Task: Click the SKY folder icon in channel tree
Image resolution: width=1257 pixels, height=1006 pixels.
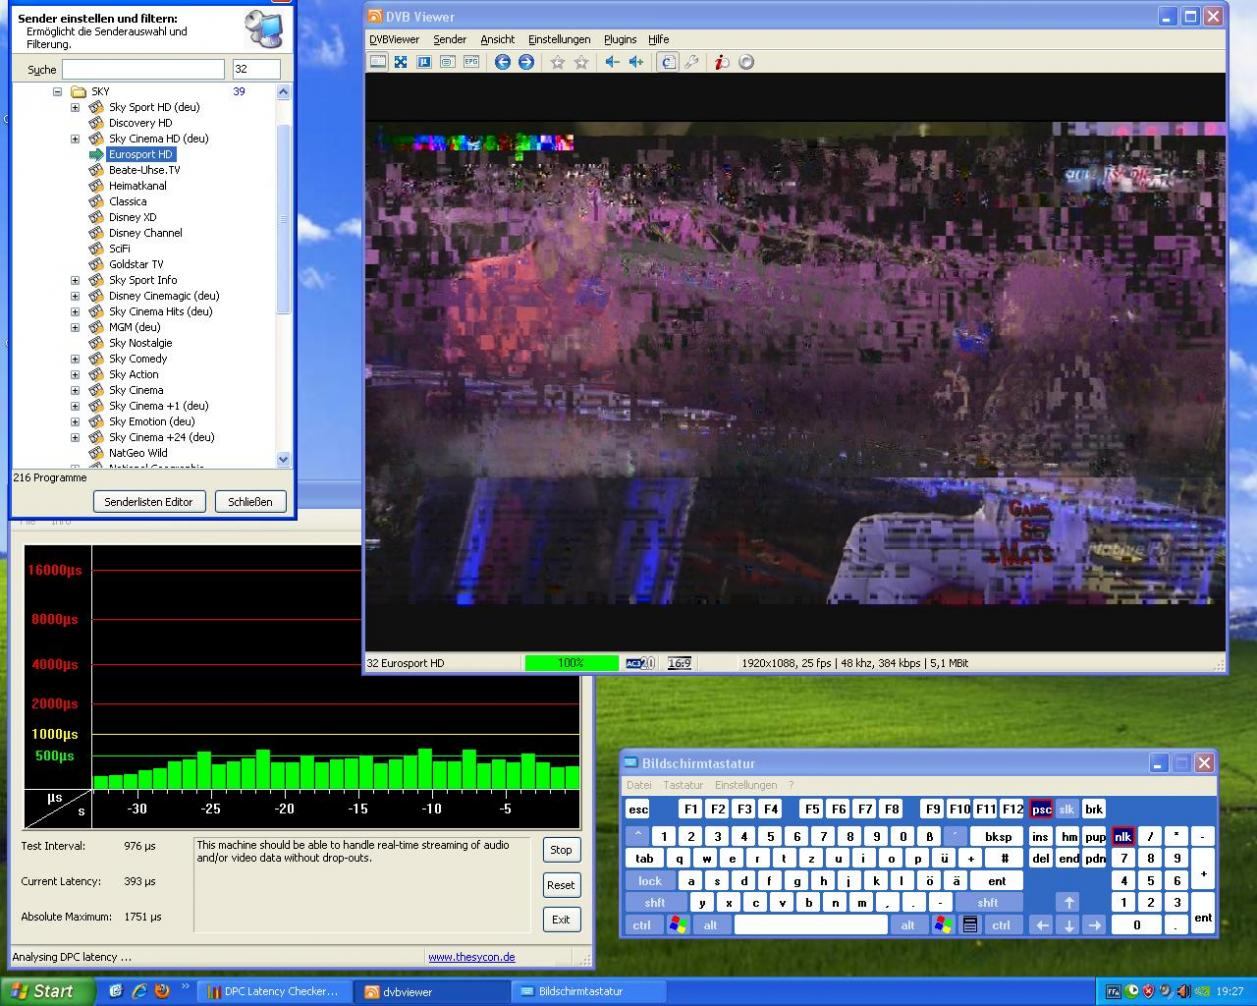Action: point(78,92)
